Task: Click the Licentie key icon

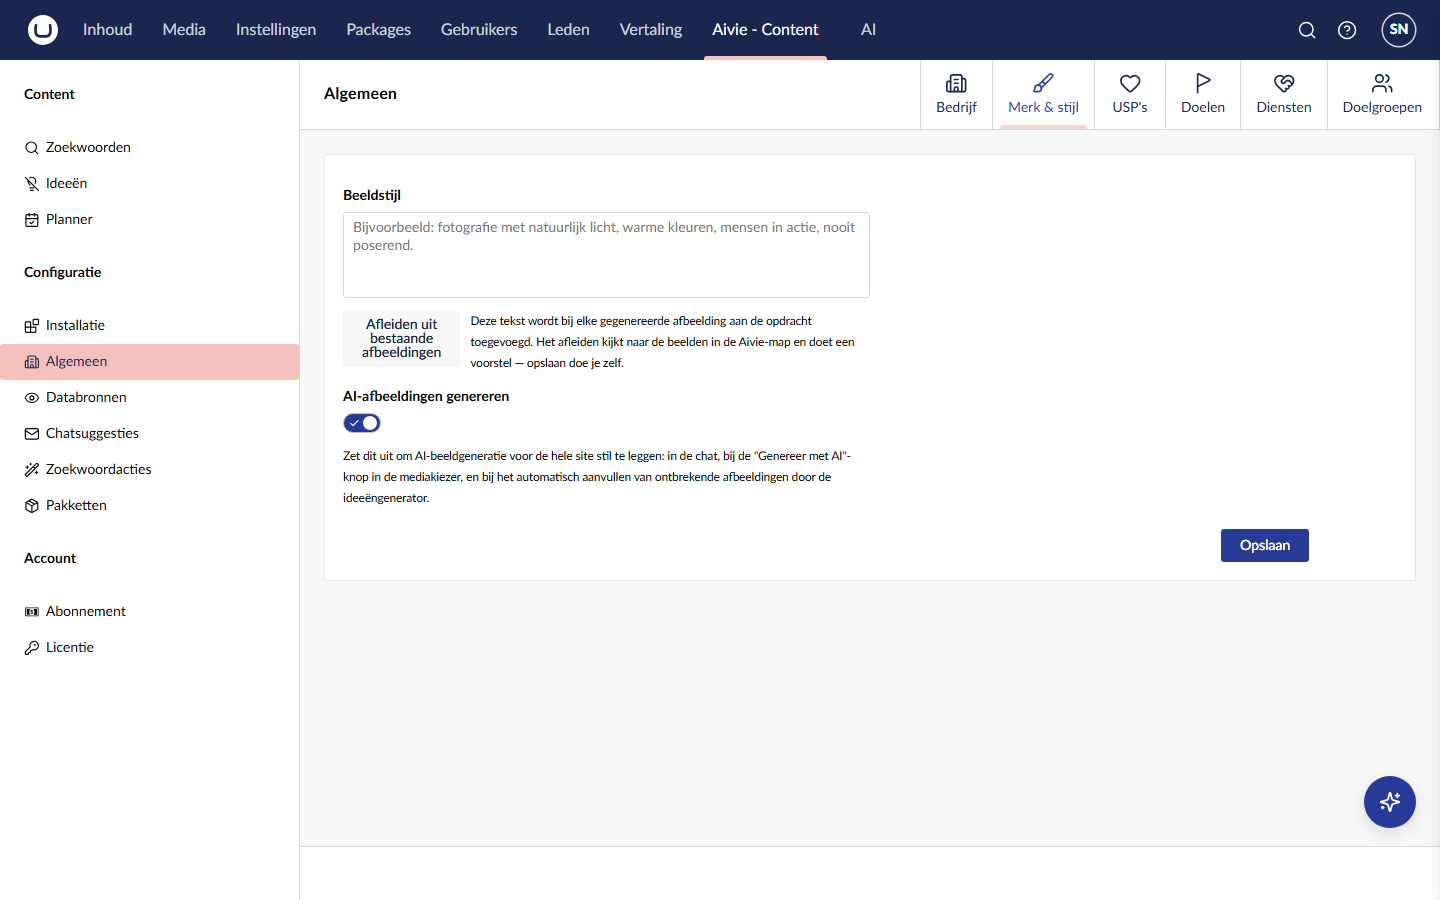Action: 32,648
